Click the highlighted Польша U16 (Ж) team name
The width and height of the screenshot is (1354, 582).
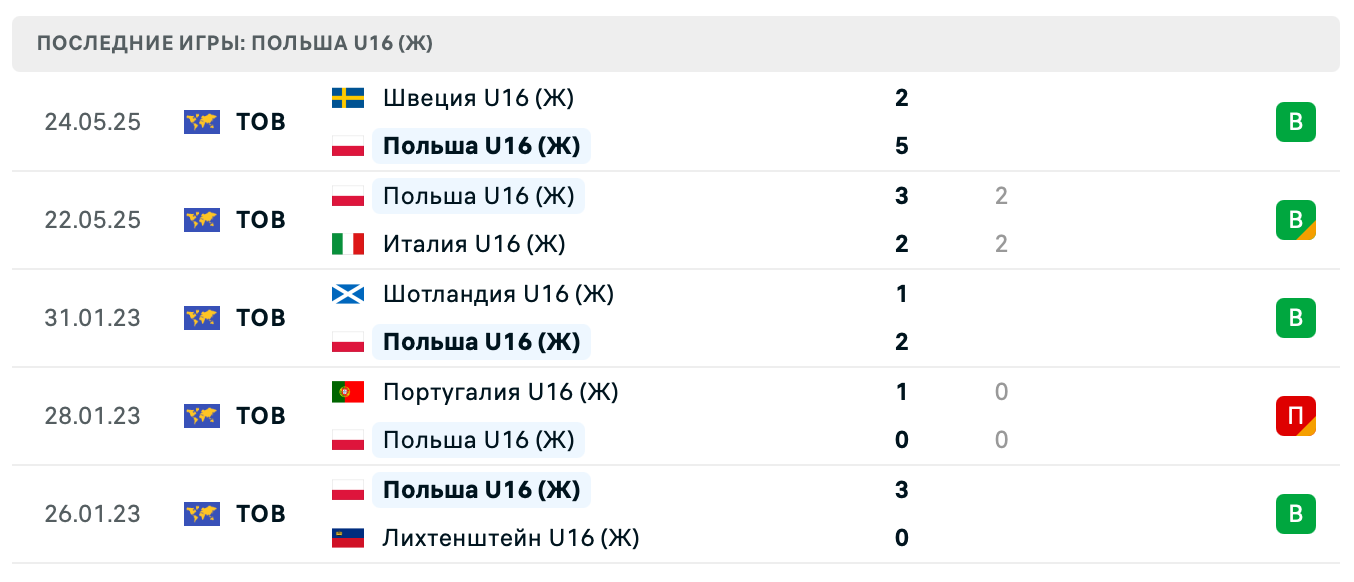[481, 146]
